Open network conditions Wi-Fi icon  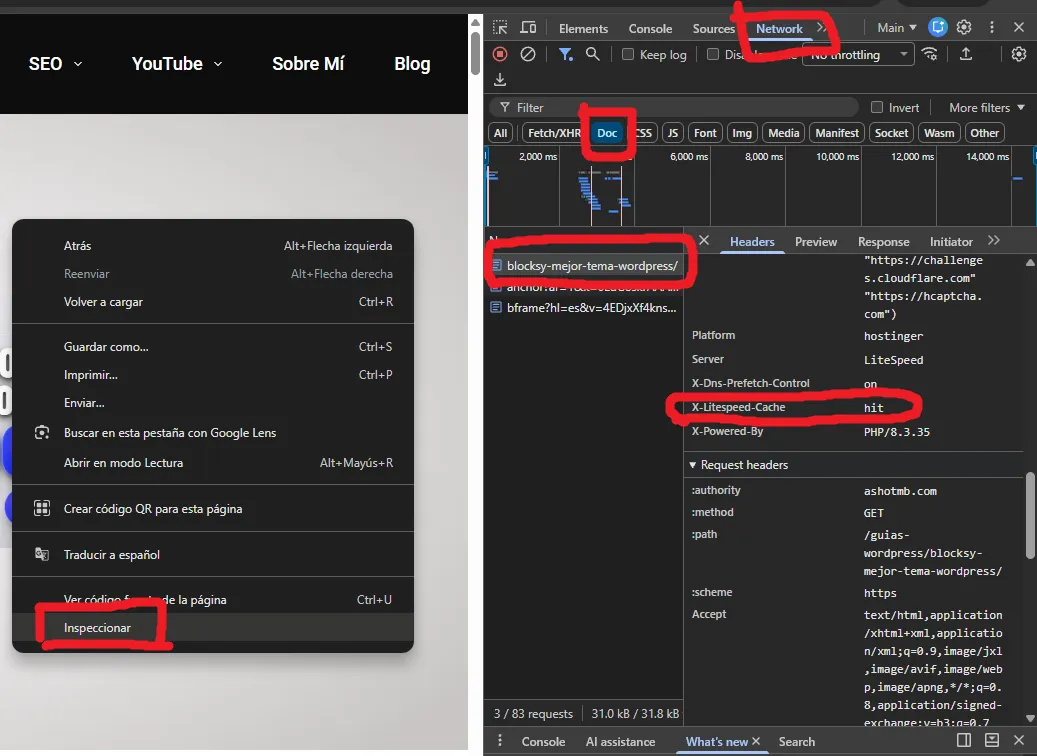[x=930, y=54]
